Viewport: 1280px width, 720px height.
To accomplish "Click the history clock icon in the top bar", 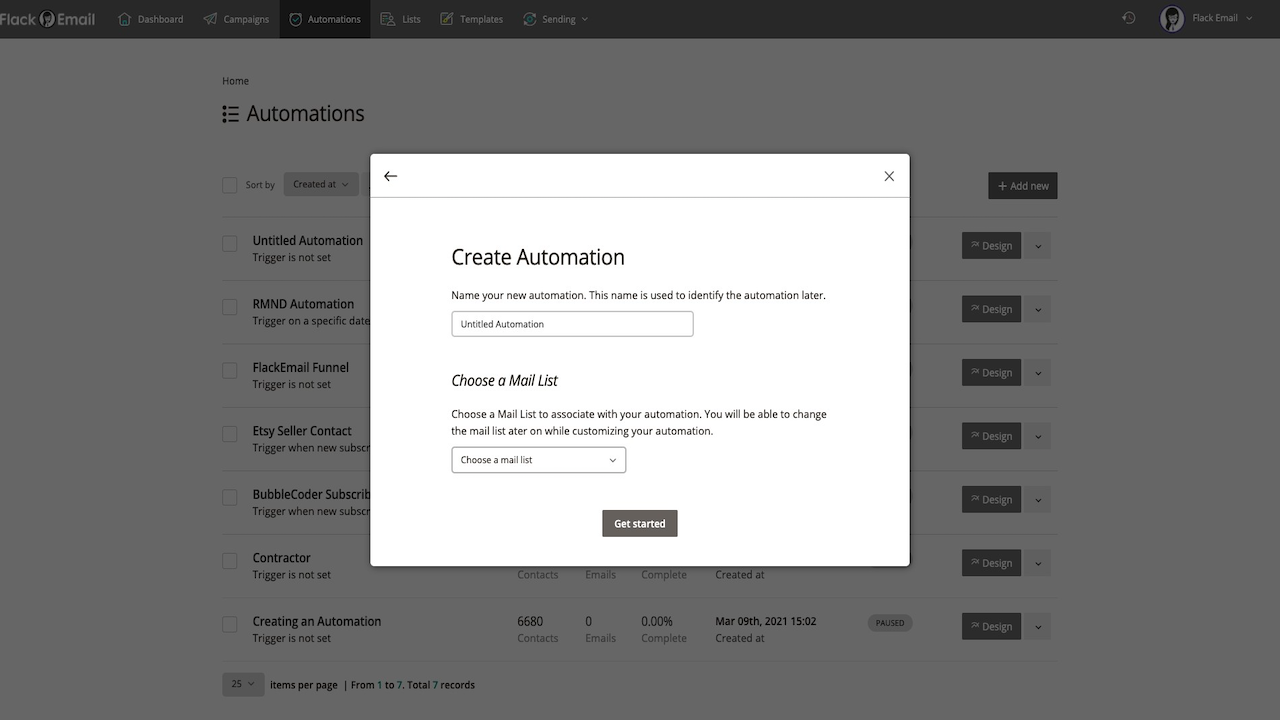I will point(1129,18).
